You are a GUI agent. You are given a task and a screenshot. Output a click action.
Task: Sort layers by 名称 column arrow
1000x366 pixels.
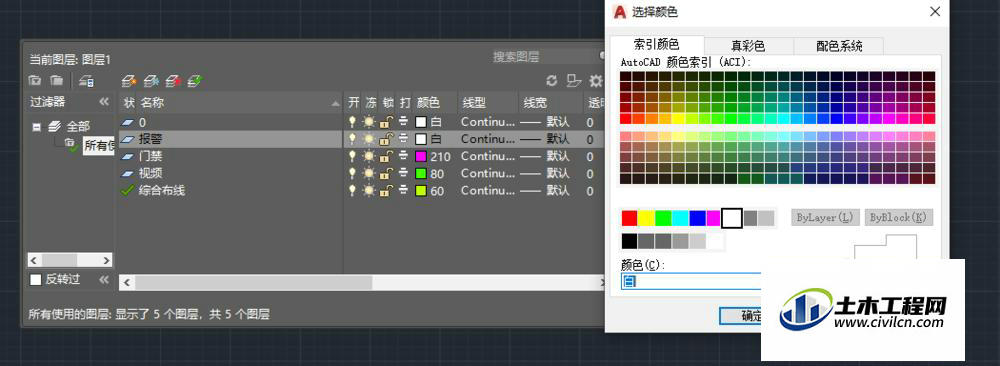click(336, 103)
